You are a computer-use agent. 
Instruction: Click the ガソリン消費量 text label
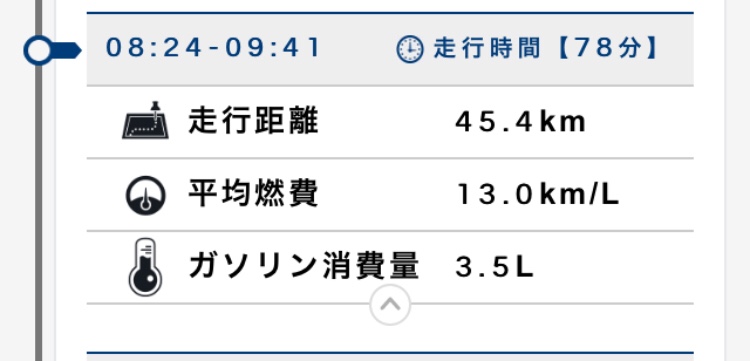(x=304, y=266)
